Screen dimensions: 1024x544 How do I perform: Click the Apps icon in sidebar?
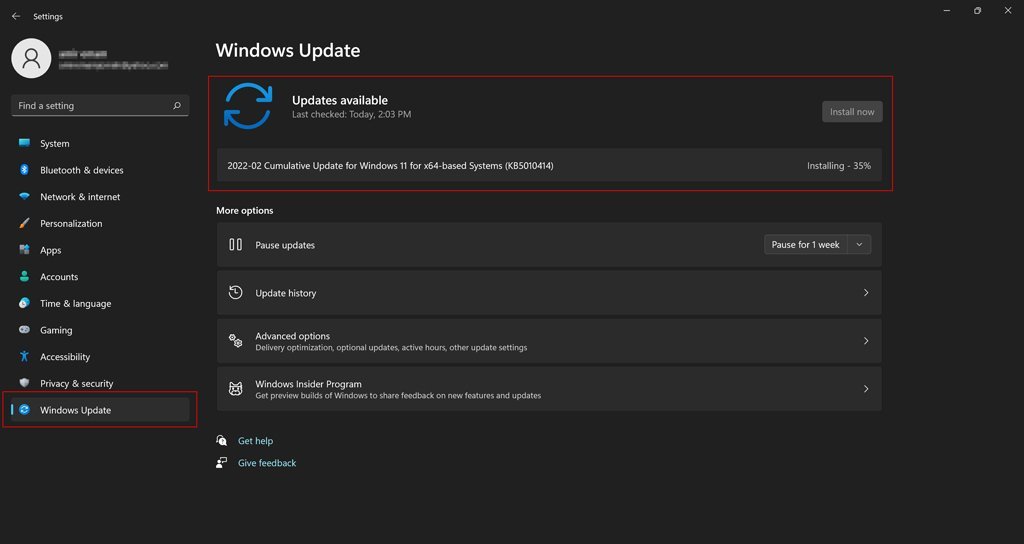[24, 249]
